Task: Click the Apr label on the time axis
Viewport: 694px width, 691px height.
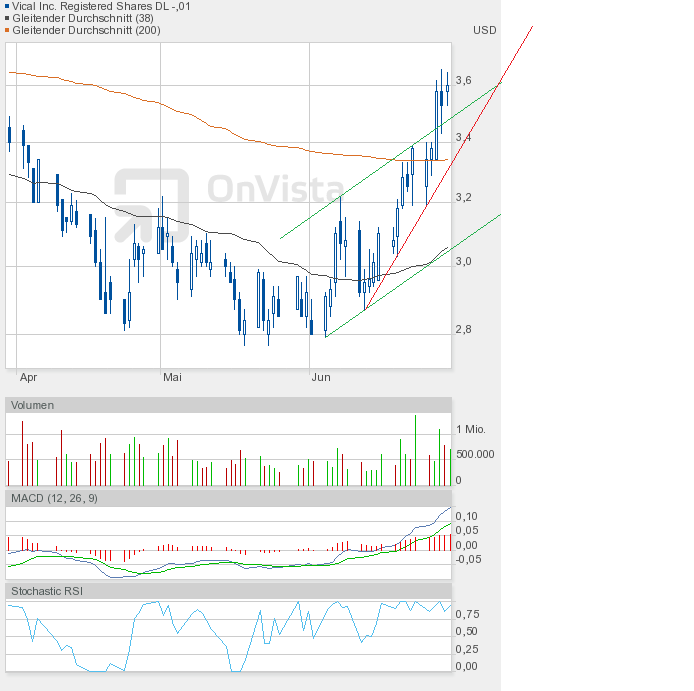Action: [29, 377]
